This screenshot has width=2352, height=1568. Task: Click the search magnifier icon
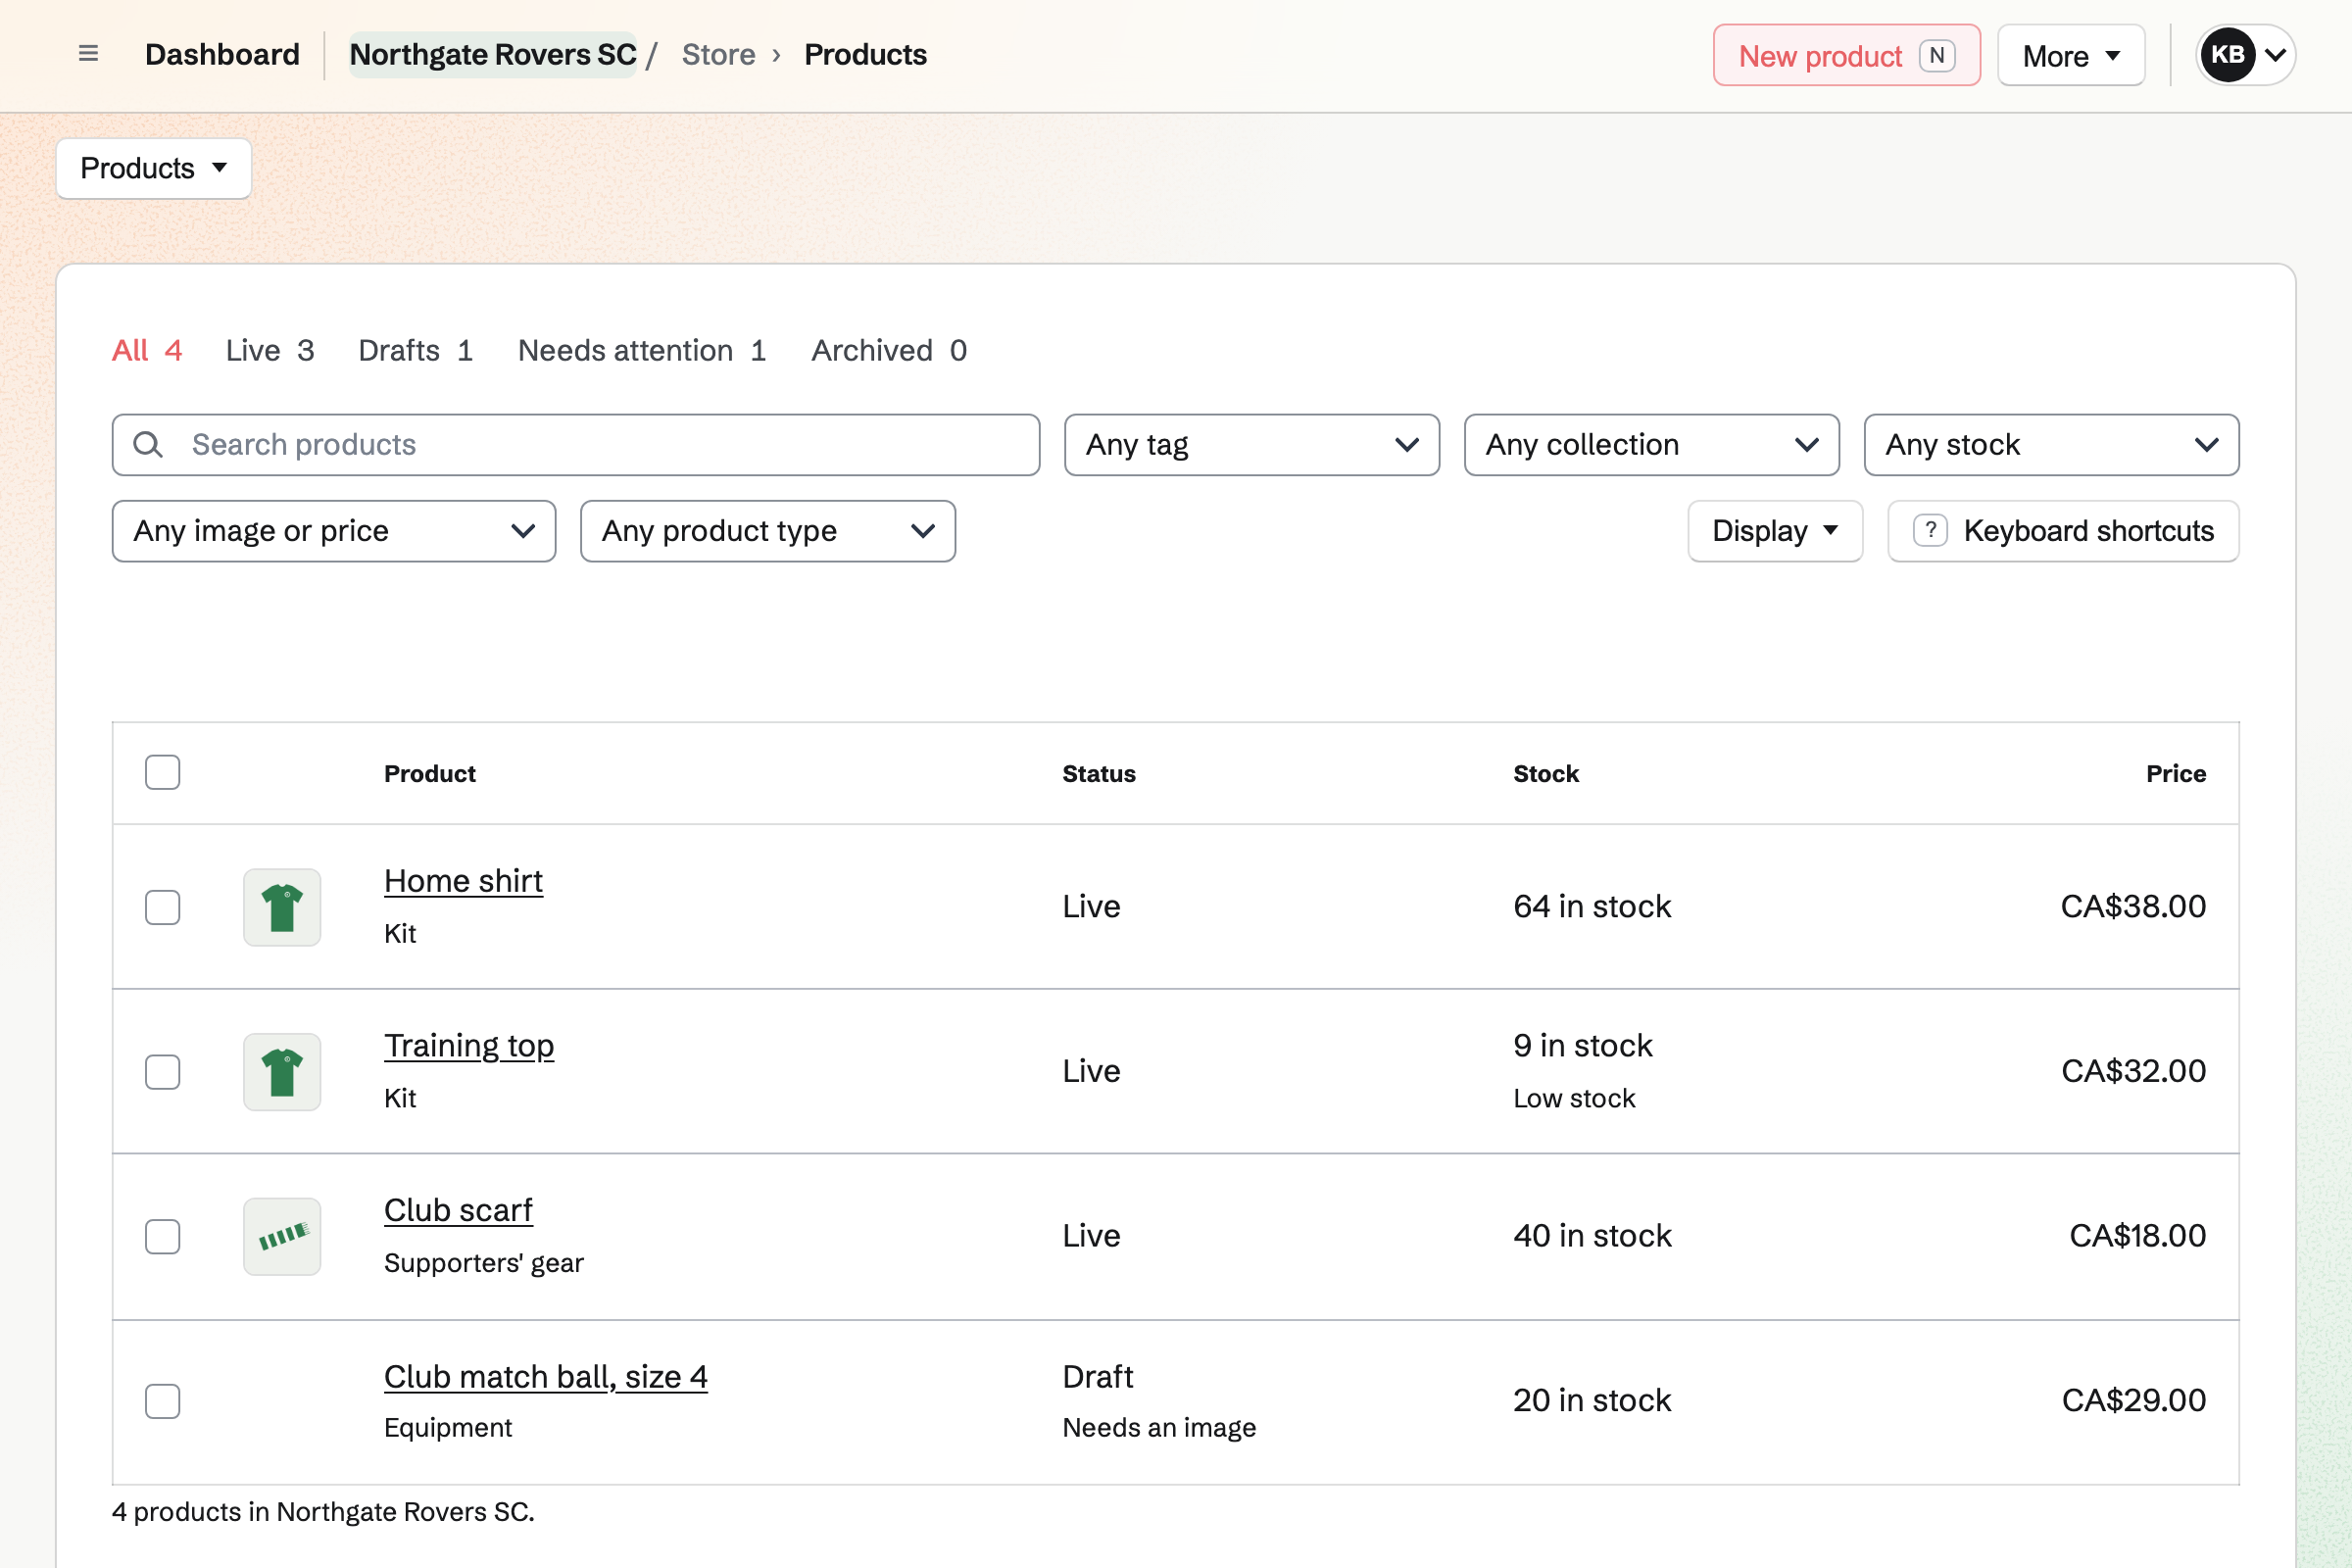click(x=148, y=445)
